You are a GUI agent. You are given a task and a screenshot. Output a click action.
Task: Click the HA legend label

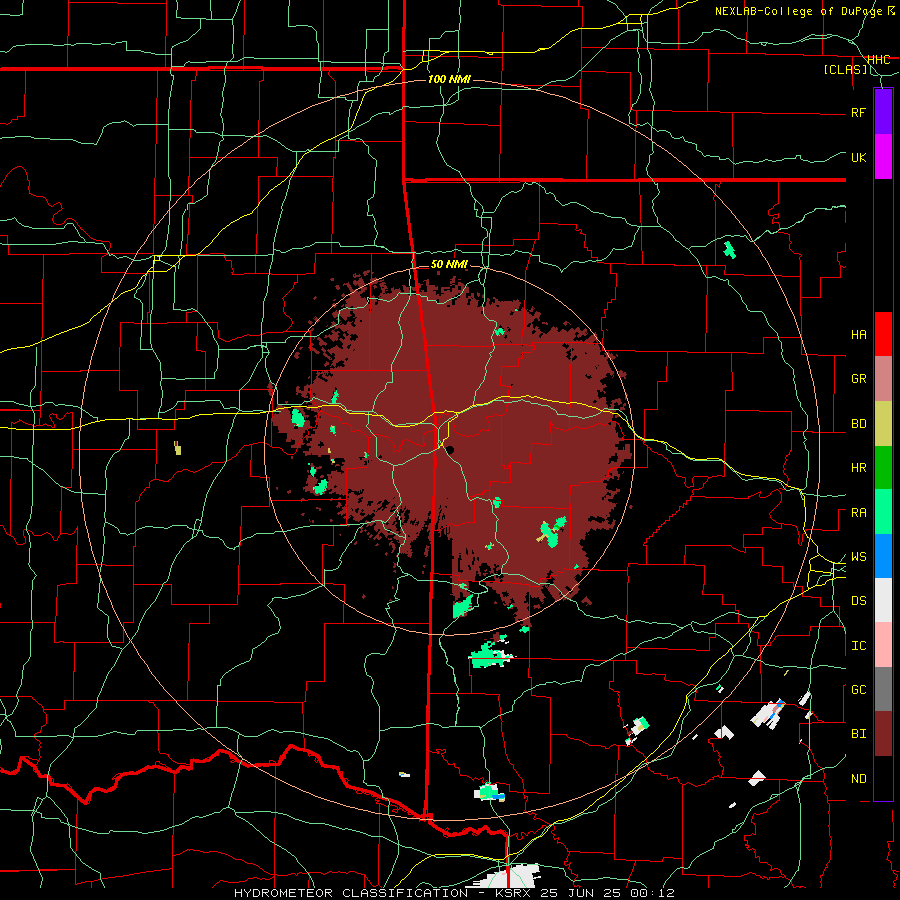pos(858,335)
